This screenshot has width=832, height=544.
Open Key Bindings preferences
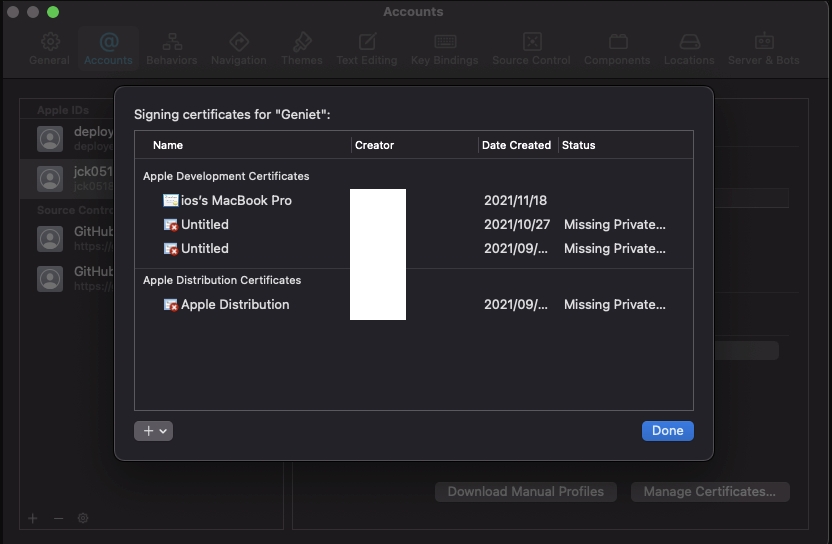(444, 47)
